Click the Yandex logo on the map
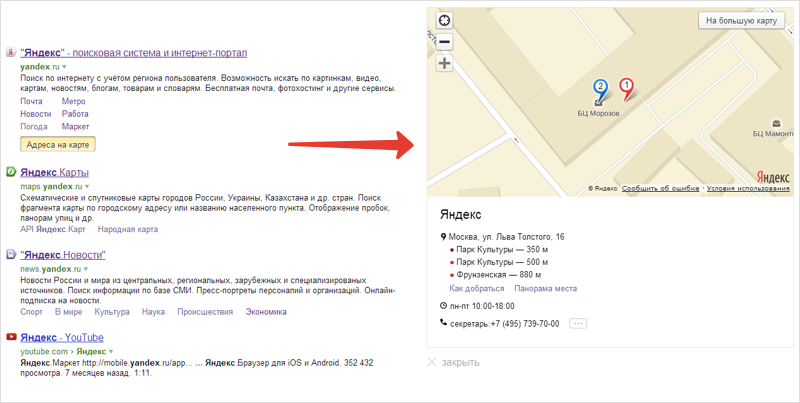Viewport: 800px width, 403px height. (773, 177)
